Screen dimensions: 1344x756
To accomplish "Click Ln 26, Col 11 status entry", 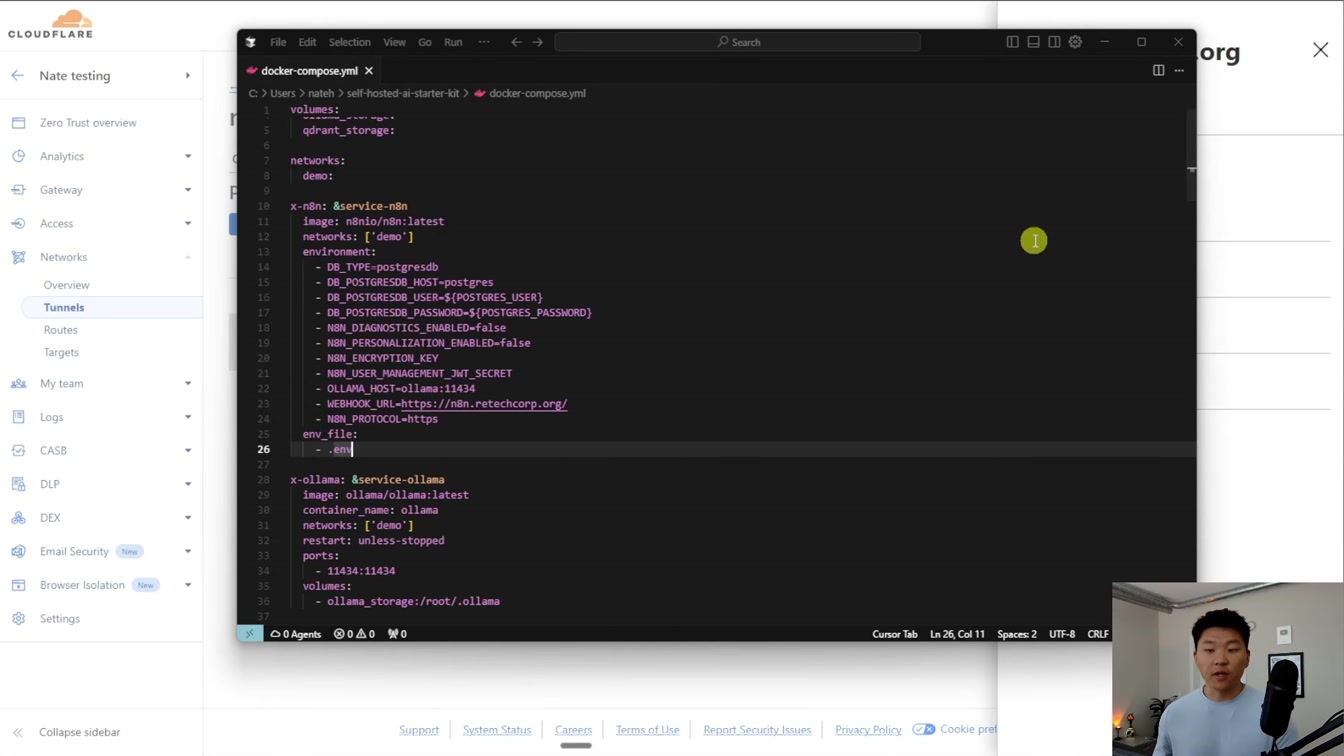I will pyautogui.click(x=957, y=634).
